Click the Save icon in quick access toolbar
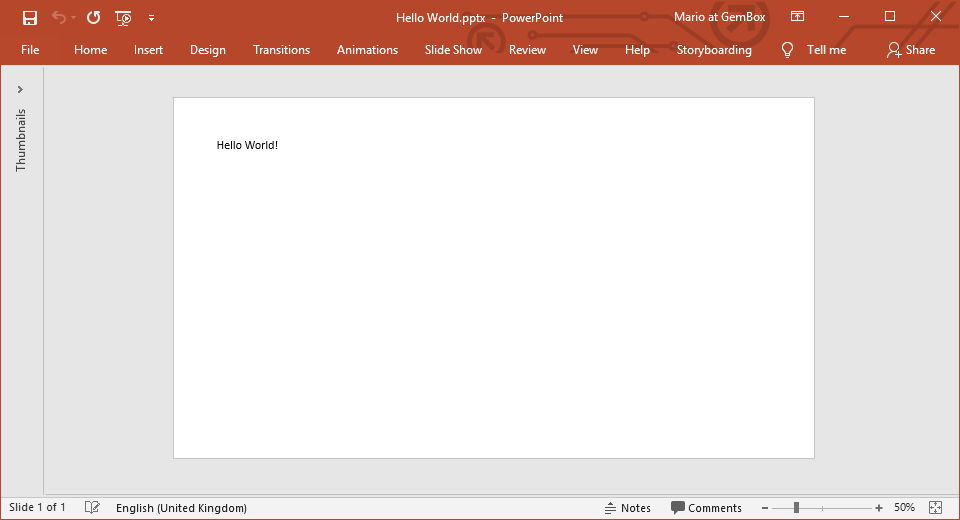The image size is (960, 520). tap(30, 17)
